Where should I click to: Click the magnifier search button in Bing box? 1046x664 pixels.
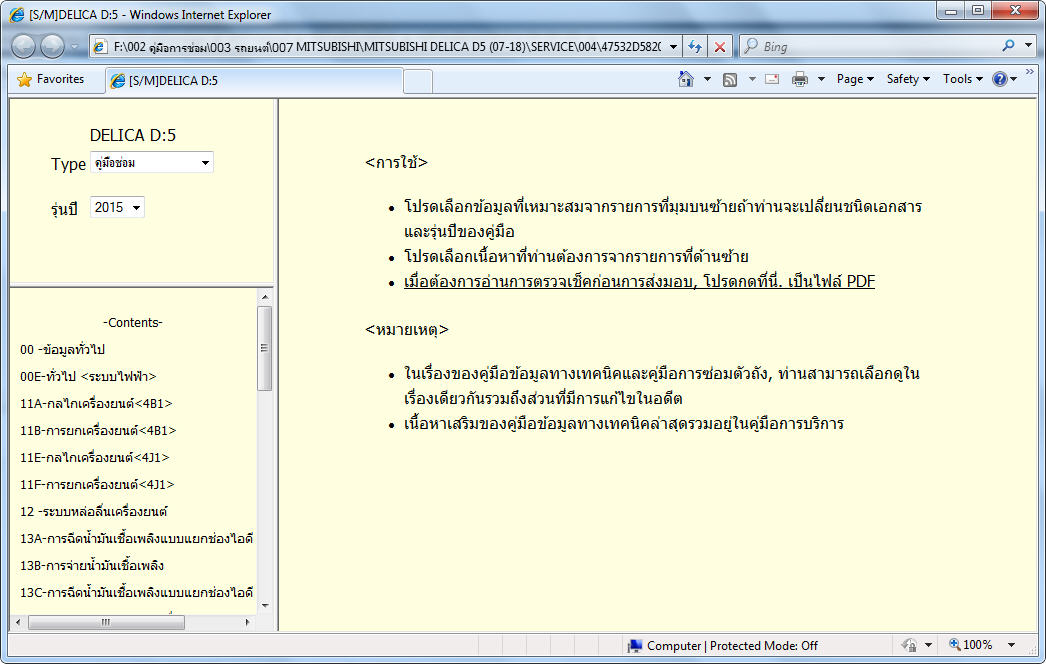[1008, 45]
